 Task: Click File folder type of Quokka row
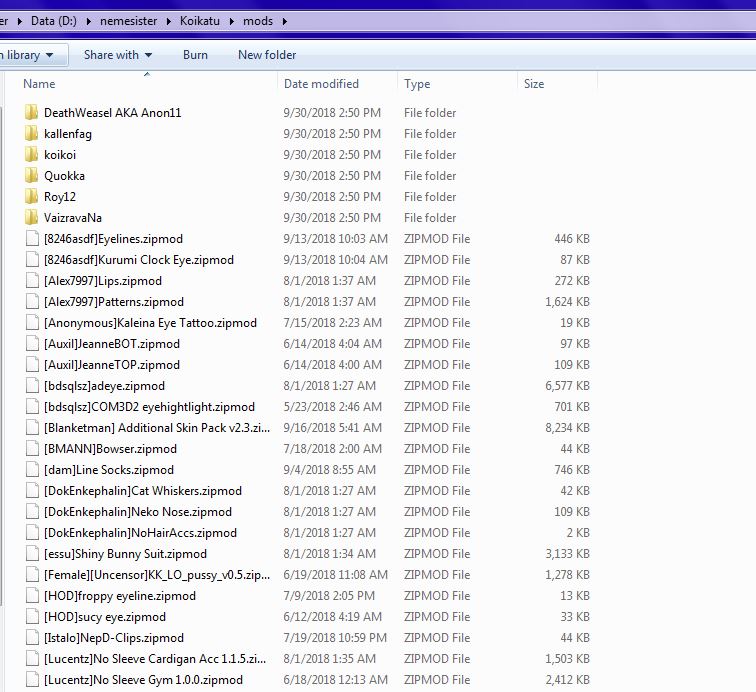tap(430, 176)
